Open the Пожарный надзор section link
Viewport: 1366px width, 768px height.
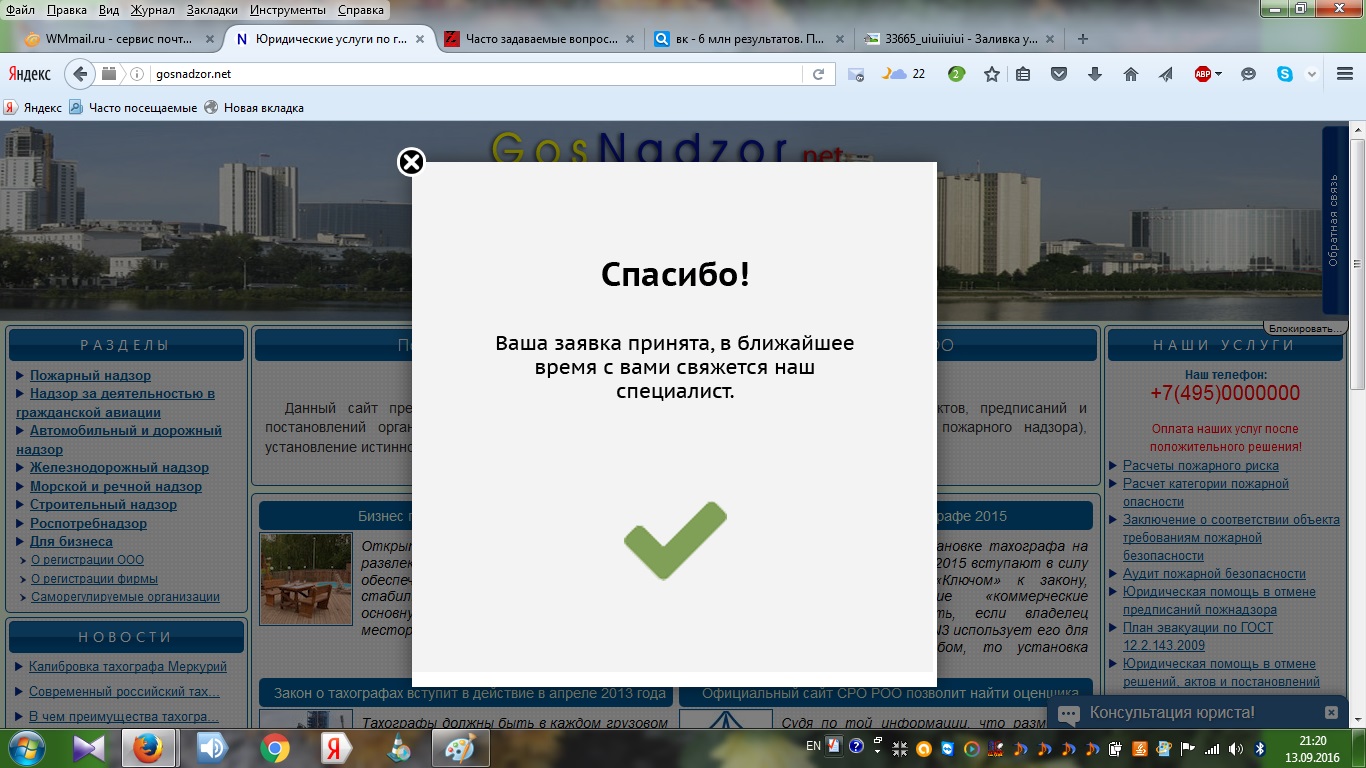tap(90, 375)
